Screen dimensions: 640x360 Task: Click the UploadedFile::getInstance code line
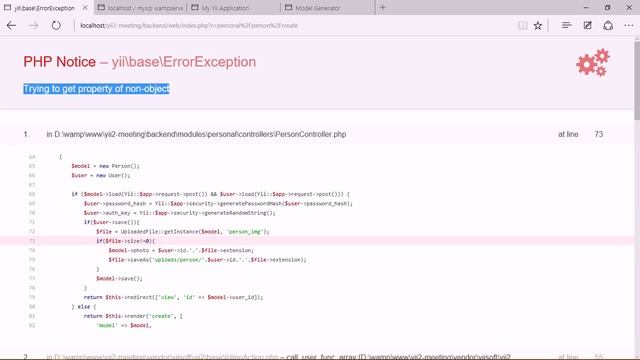pyautogui.click(x=183, y=231)
